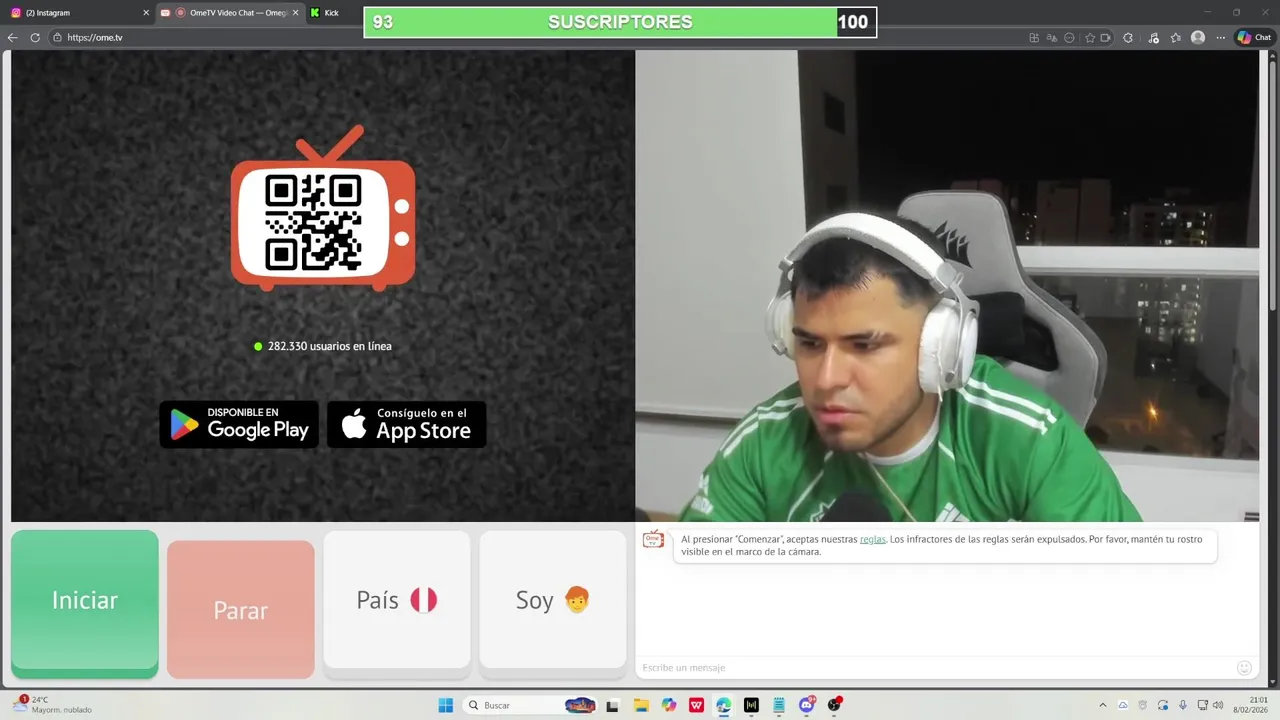The height and width of the screenshot is (720, 1280).
Task: Switch to the Instagram tab
Action: [x=78, y=13]
